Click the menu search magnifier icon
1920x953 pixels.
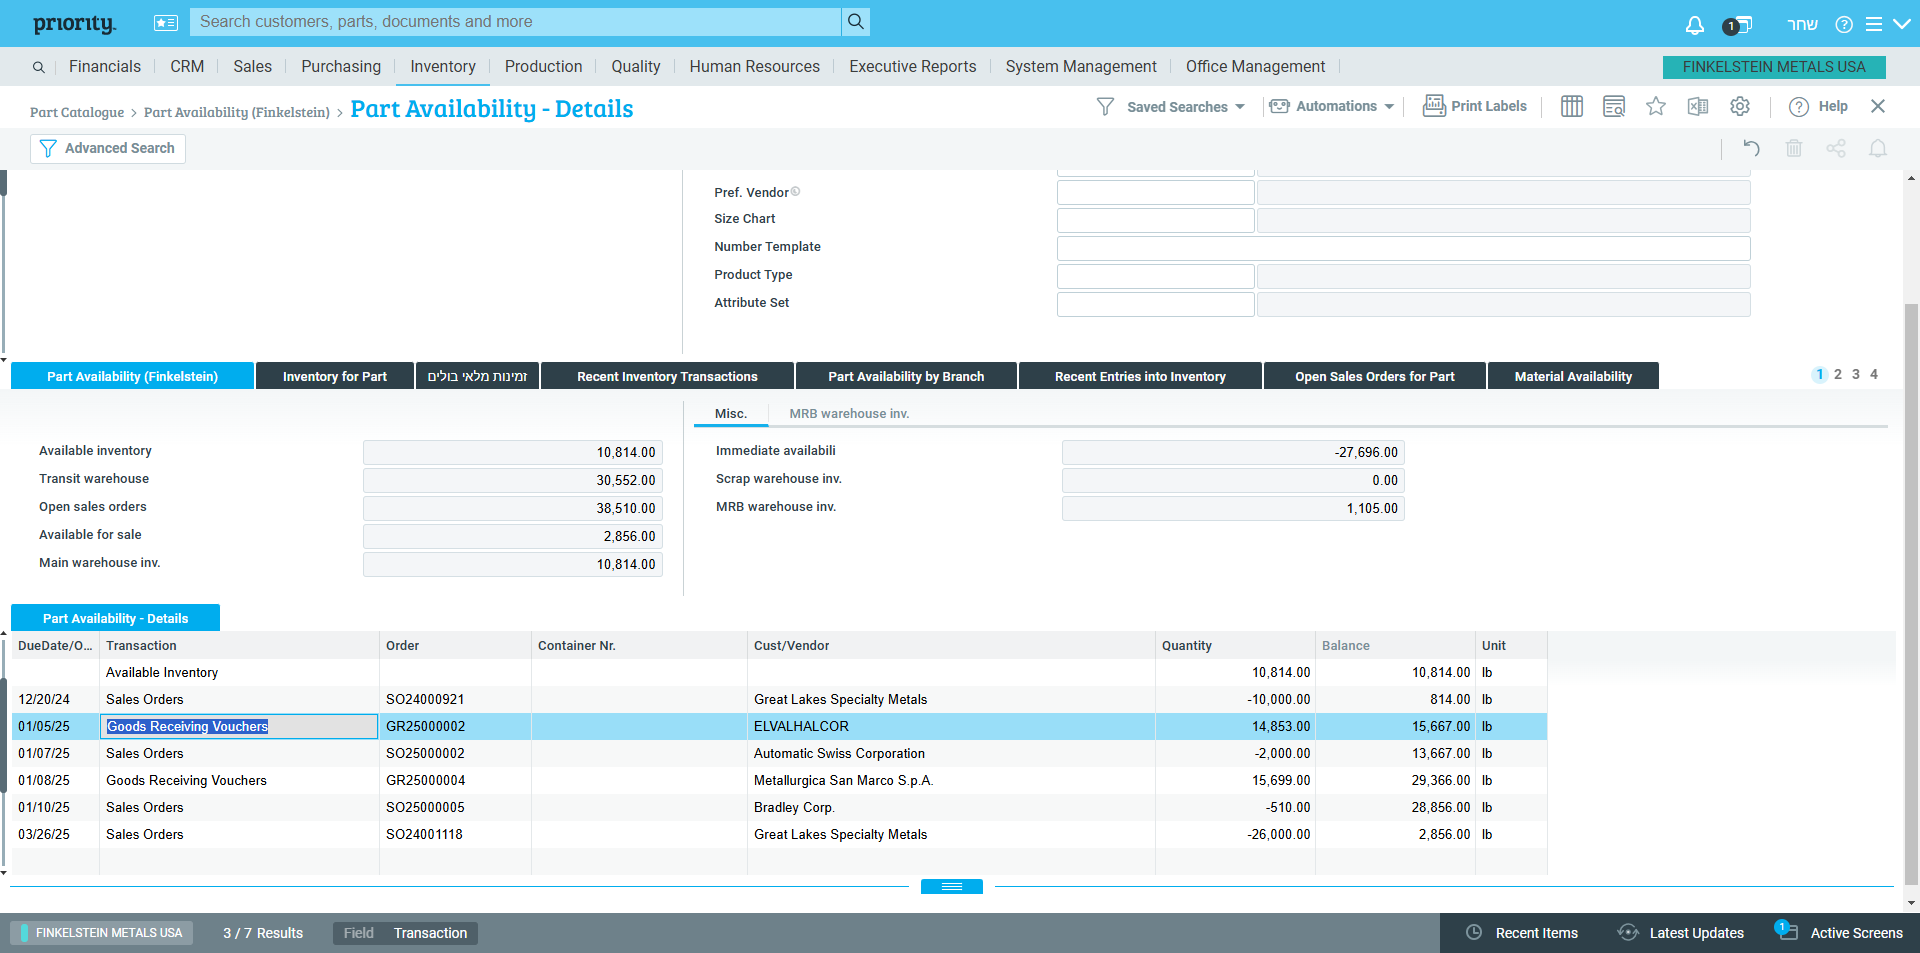(x=38, y=67)
